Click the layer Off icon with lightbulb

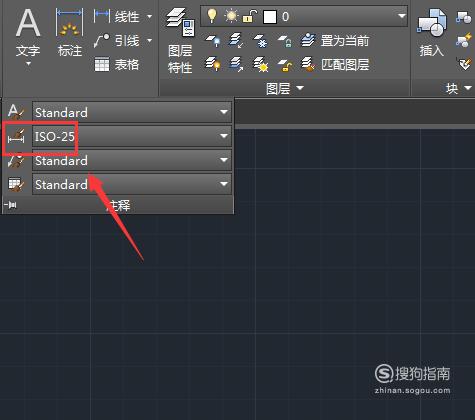point(213,40)
